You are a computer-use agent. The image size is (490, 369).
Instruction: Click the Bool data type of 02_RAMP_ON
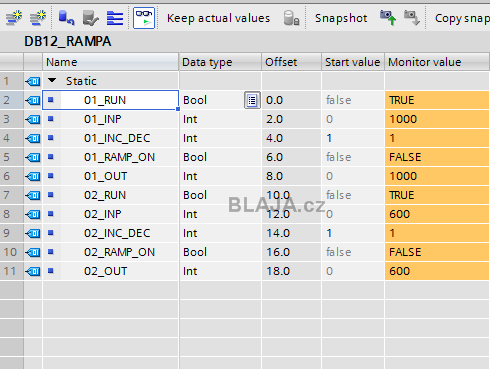(220, 252)
